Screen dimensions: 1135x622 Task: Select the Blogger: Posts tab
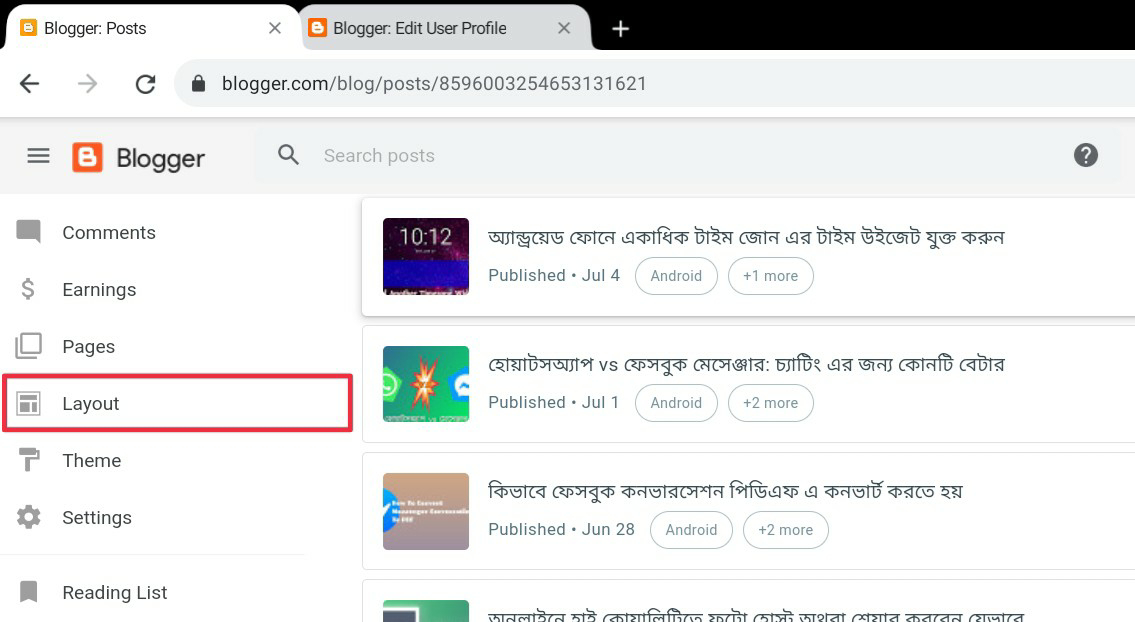[x=152, y=28]
